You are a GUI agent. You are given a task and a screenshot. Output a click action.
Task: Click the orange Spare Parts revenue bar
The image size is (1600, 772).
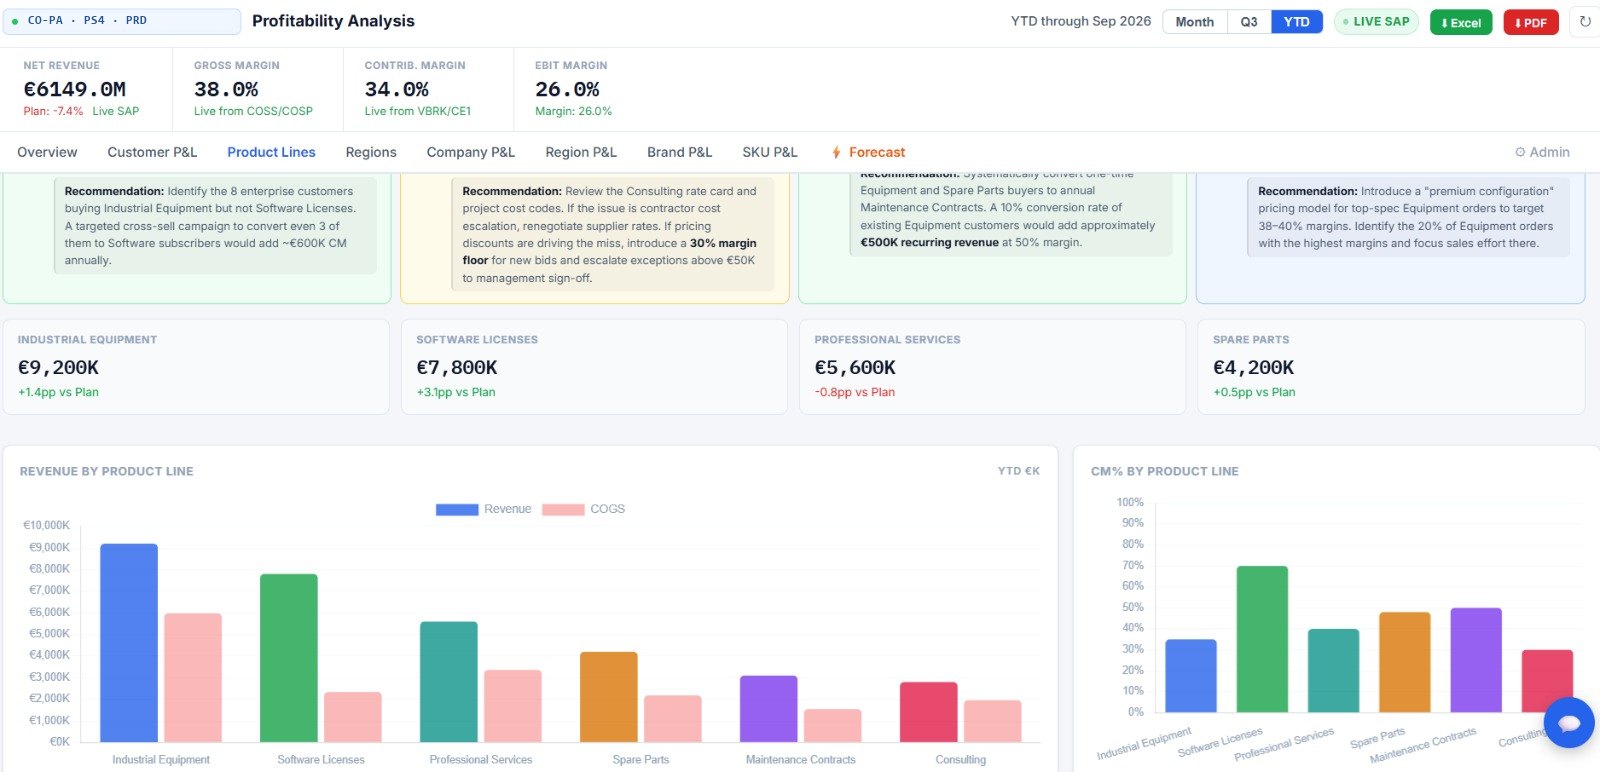(609, 697)
